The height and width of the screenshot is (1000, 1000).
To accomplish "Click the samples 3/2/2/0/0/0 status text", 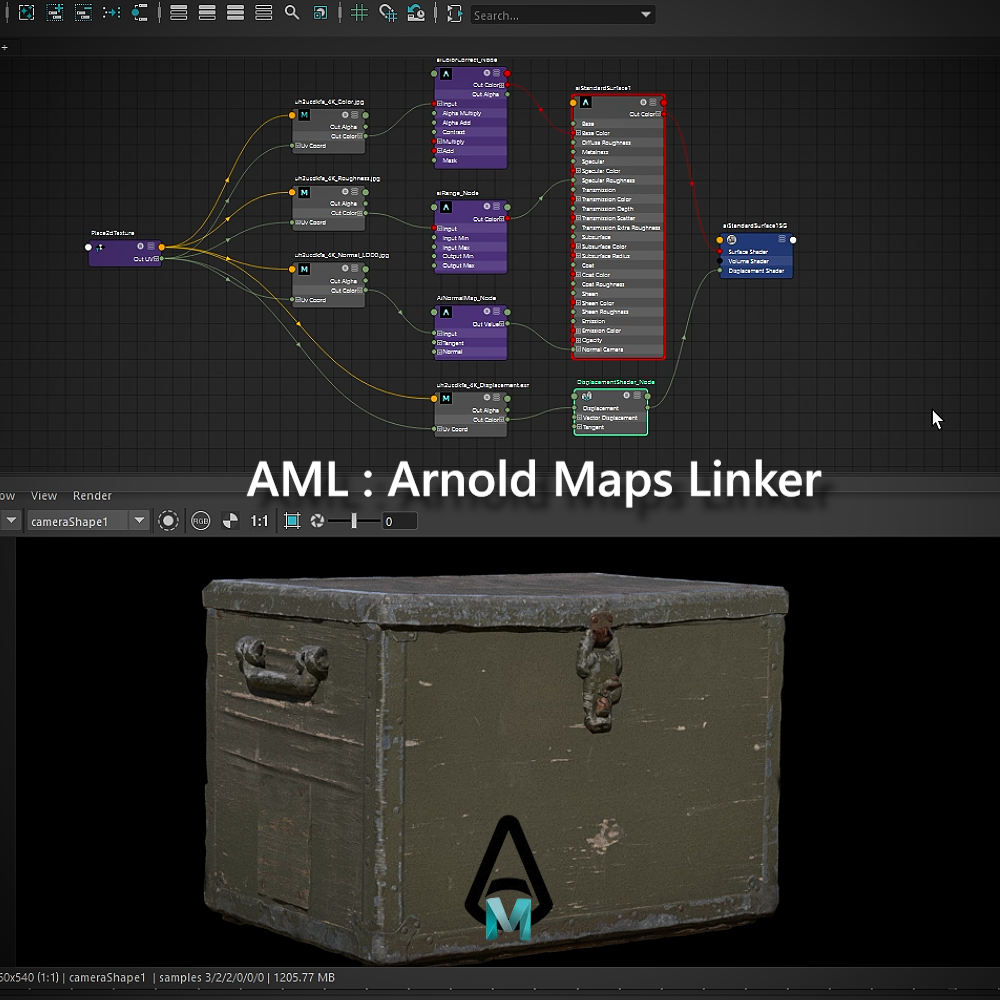I will 214,977.
